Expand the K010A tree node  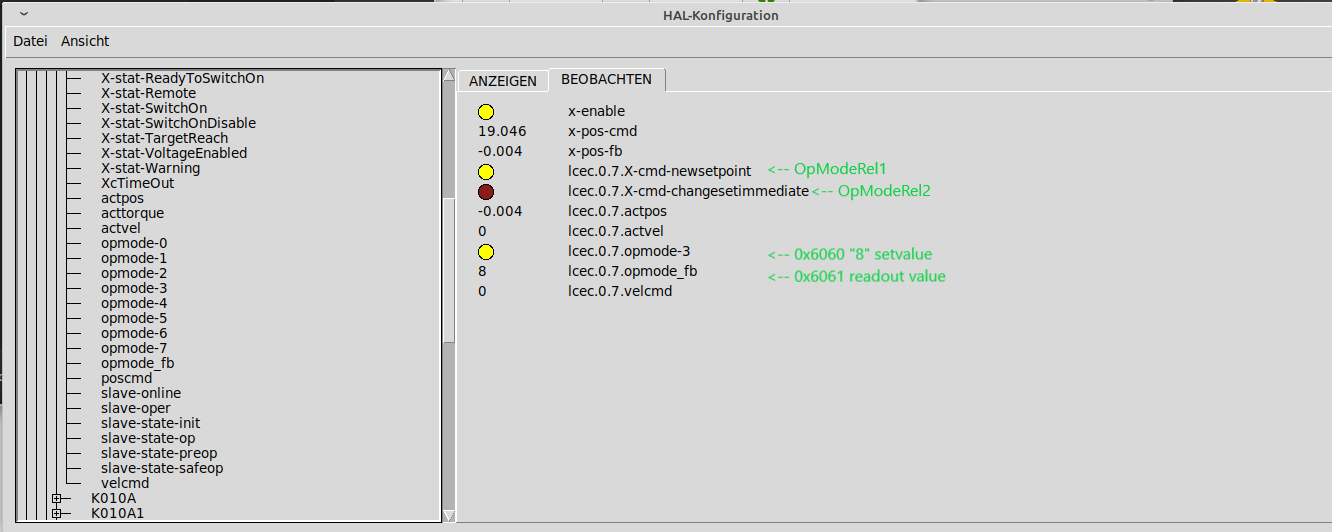57,498
